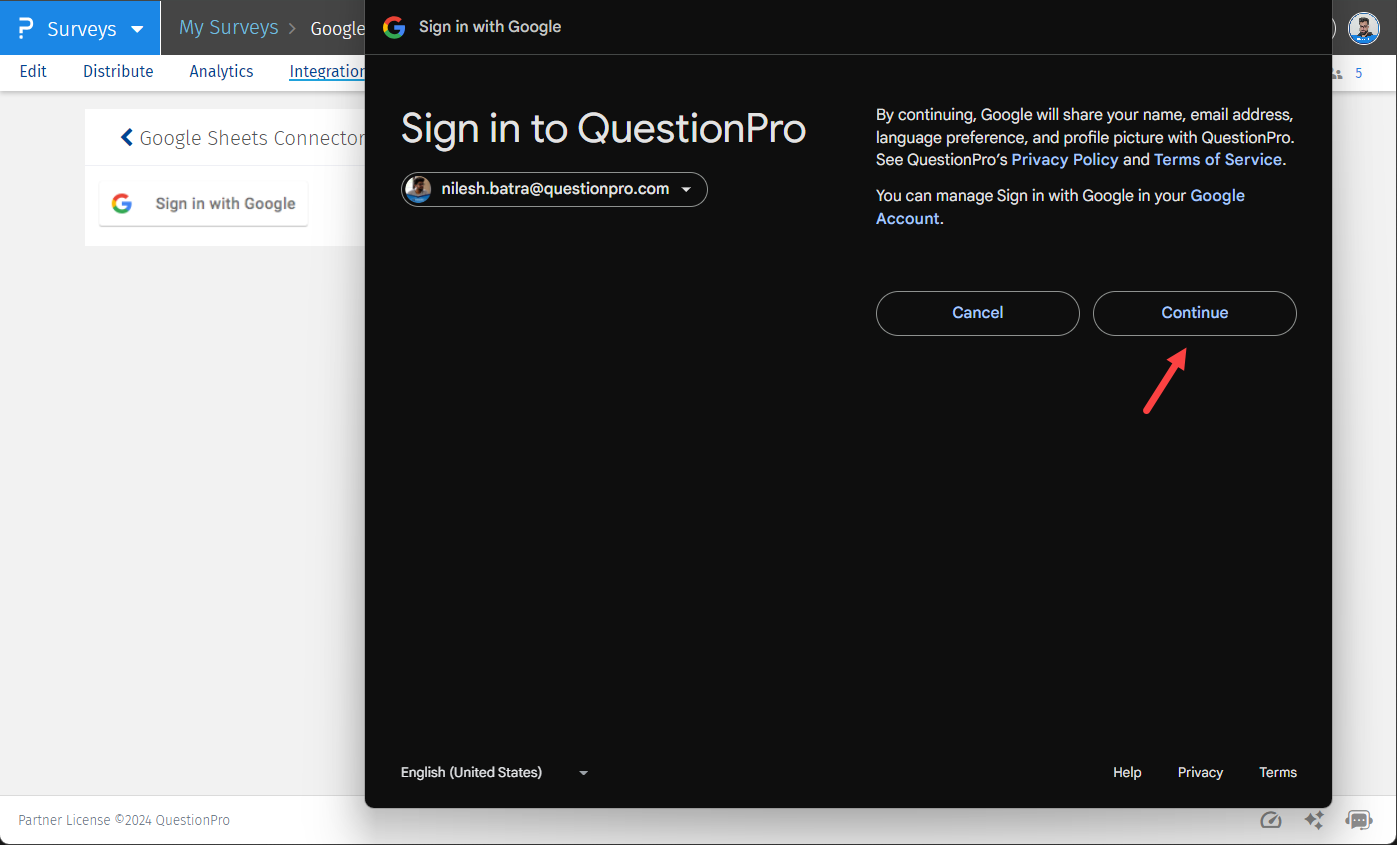Image resolution: width=1397 pixels, height=845 pixels.
Task: Click the Google G logo in dialog header
Action: [x=394, y=27]
